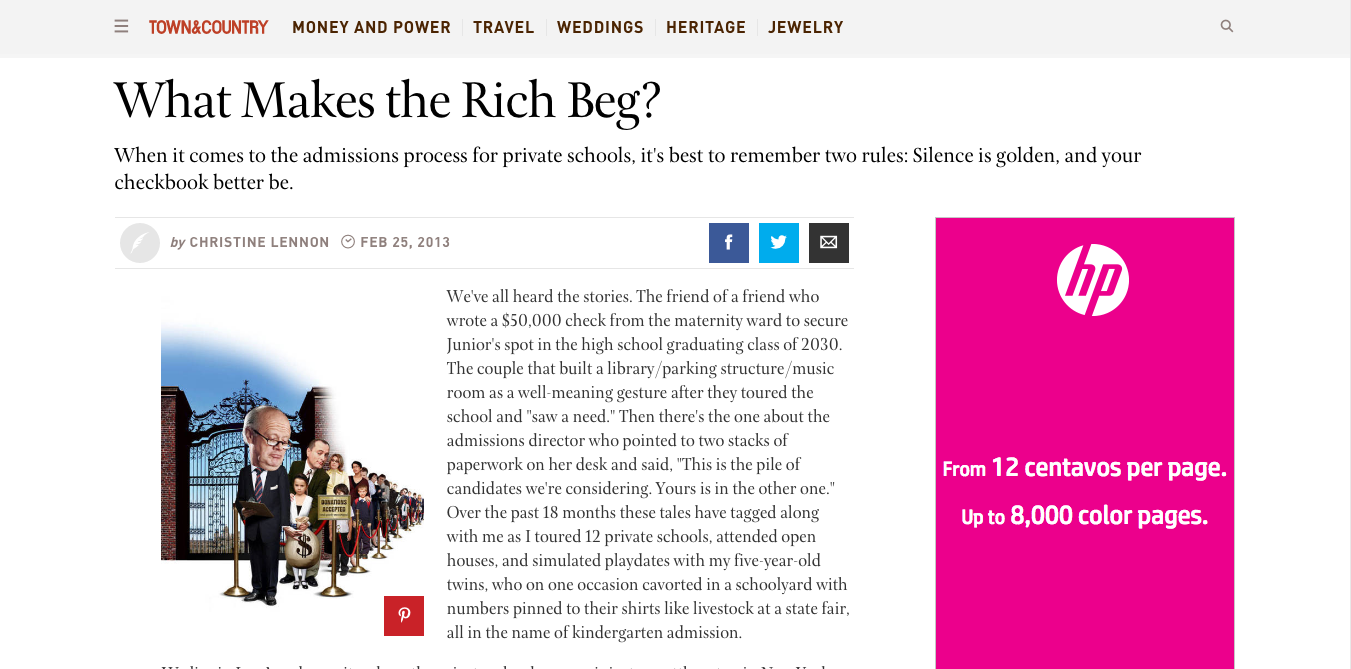Open the Heritage section
This screenshot has width=1351, height=669.
pos(706,28)
